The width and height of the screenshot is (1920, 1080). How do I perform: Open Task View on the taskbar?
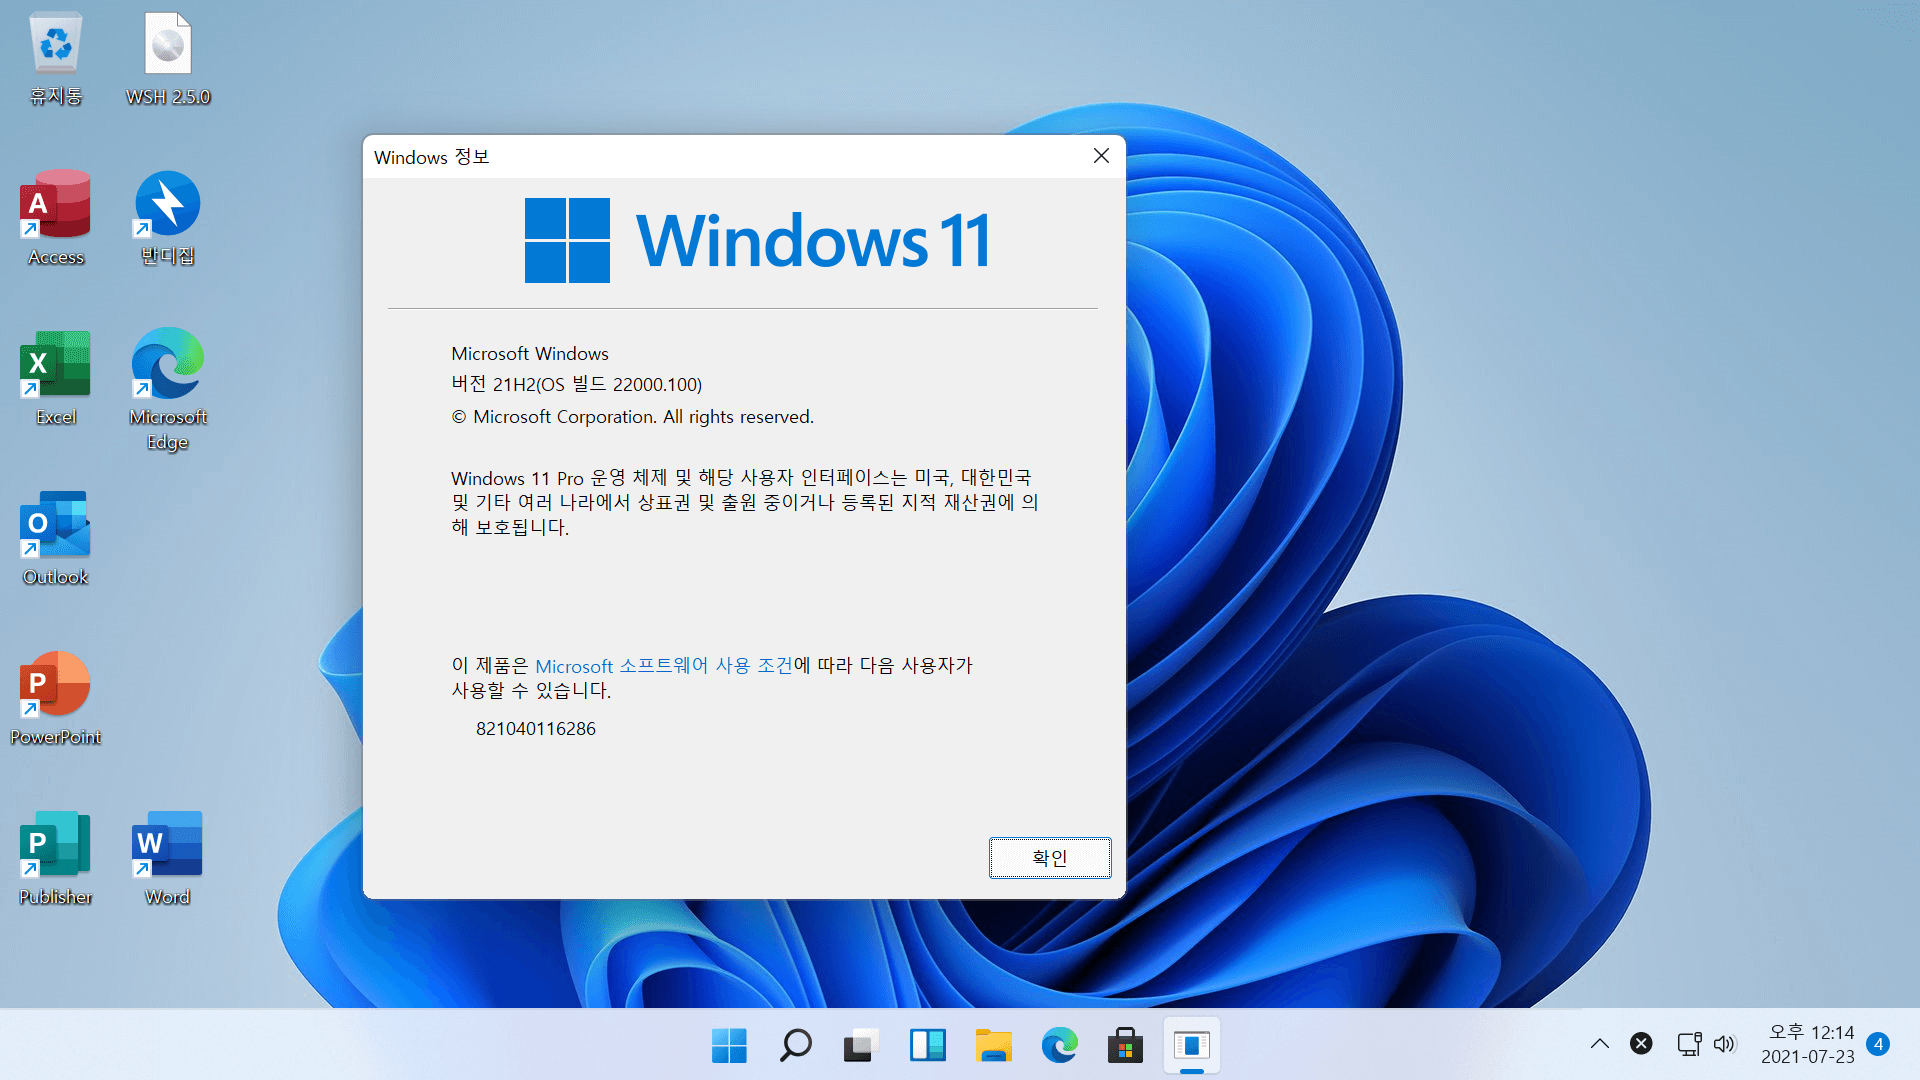click(x=861, y=1045)
